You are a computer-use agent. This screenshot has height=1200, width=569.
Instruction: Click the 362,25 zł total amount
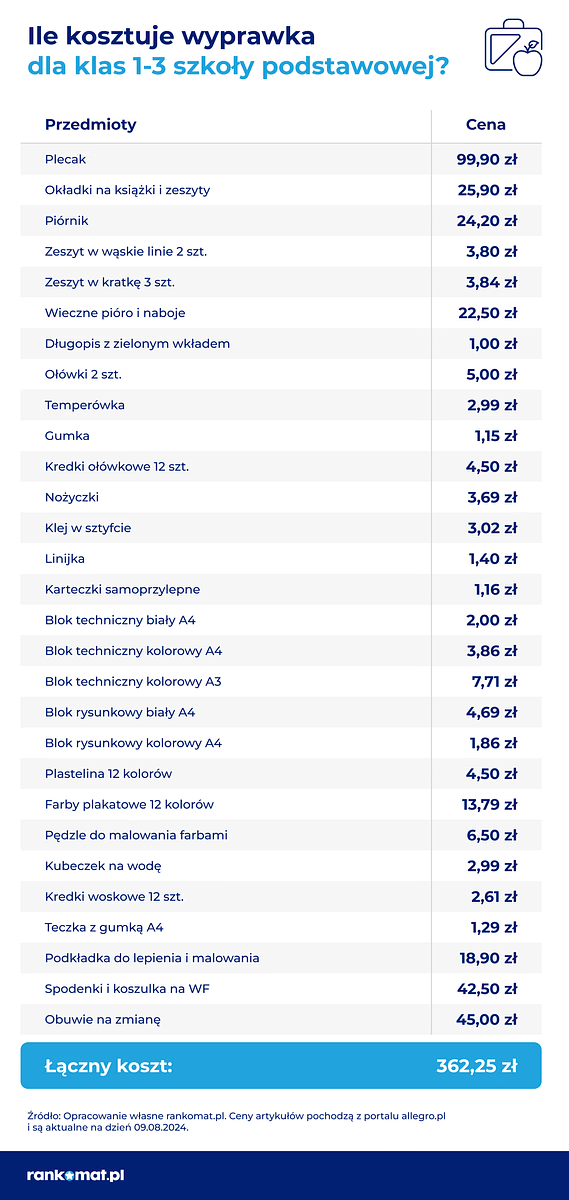coord(476,1066)
